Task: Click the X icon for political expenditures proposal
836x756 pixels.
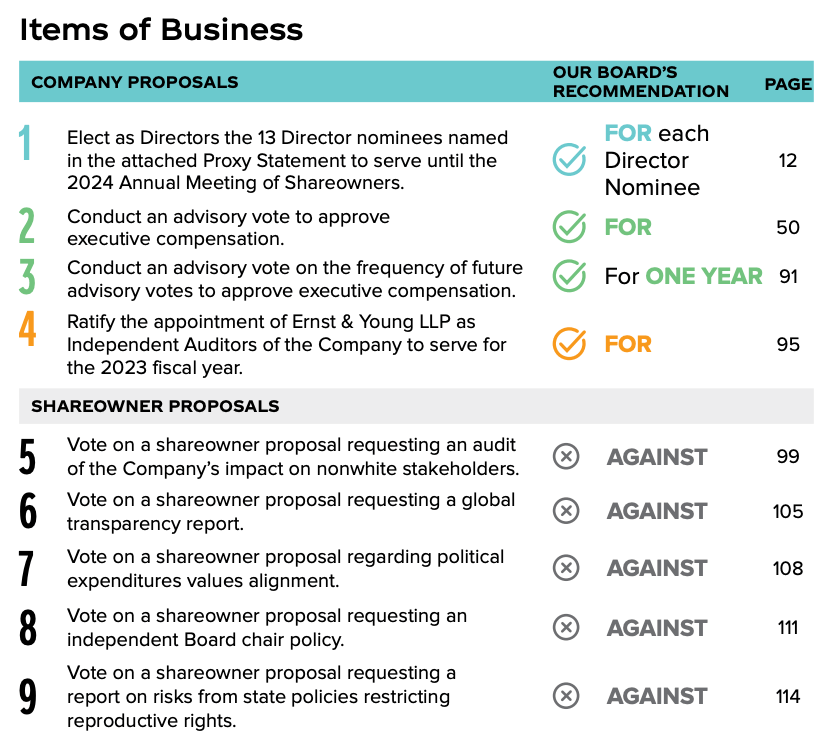Action: click(566, 568)
